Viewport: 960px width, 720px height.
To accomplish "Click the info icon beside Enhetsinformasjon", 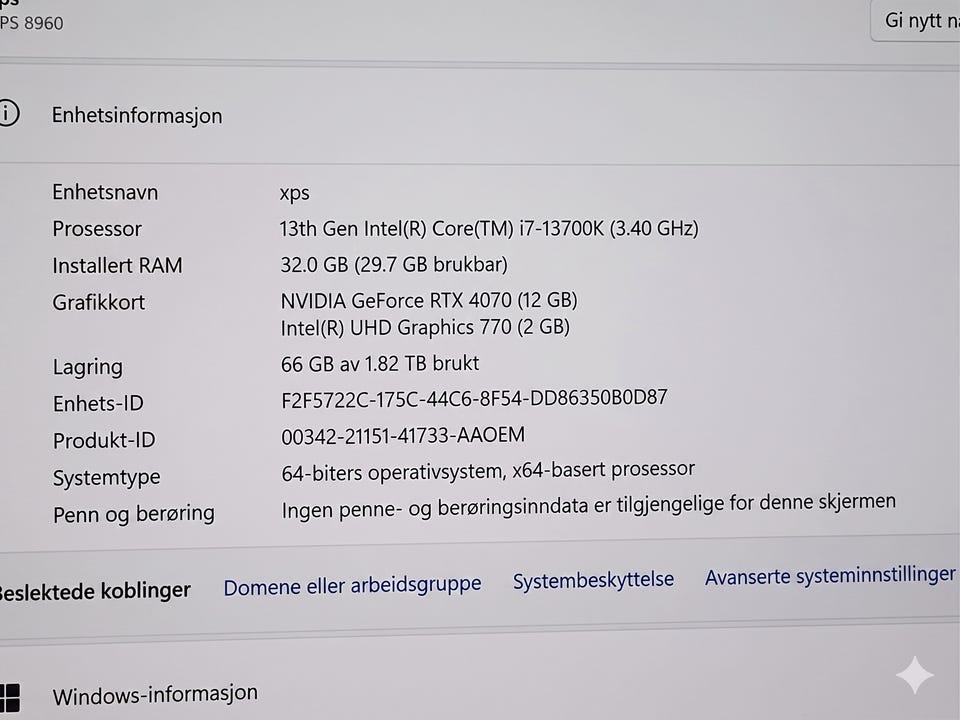I will tap(7, 113).
